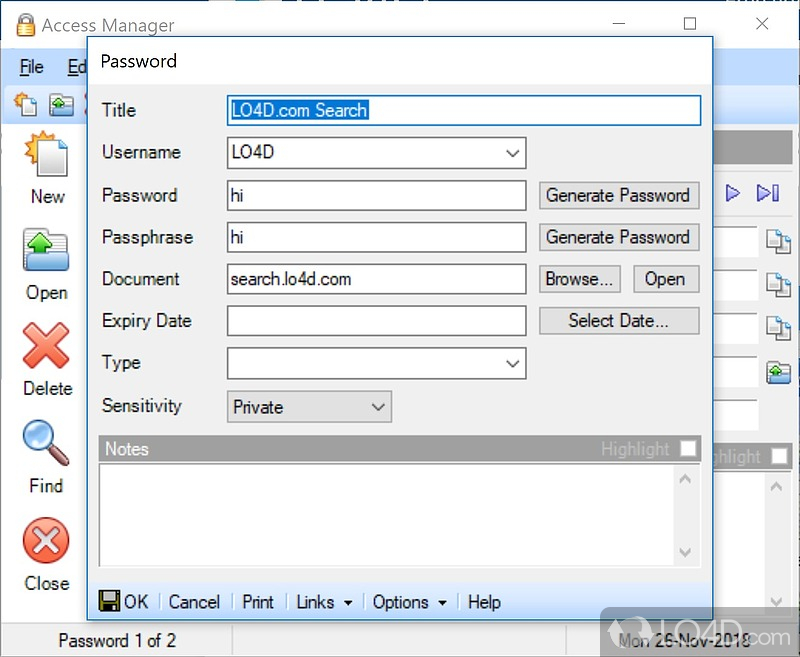This screenshot has width=800, height=657.
Task: Click the Document input field
Action: pos(377,279)
